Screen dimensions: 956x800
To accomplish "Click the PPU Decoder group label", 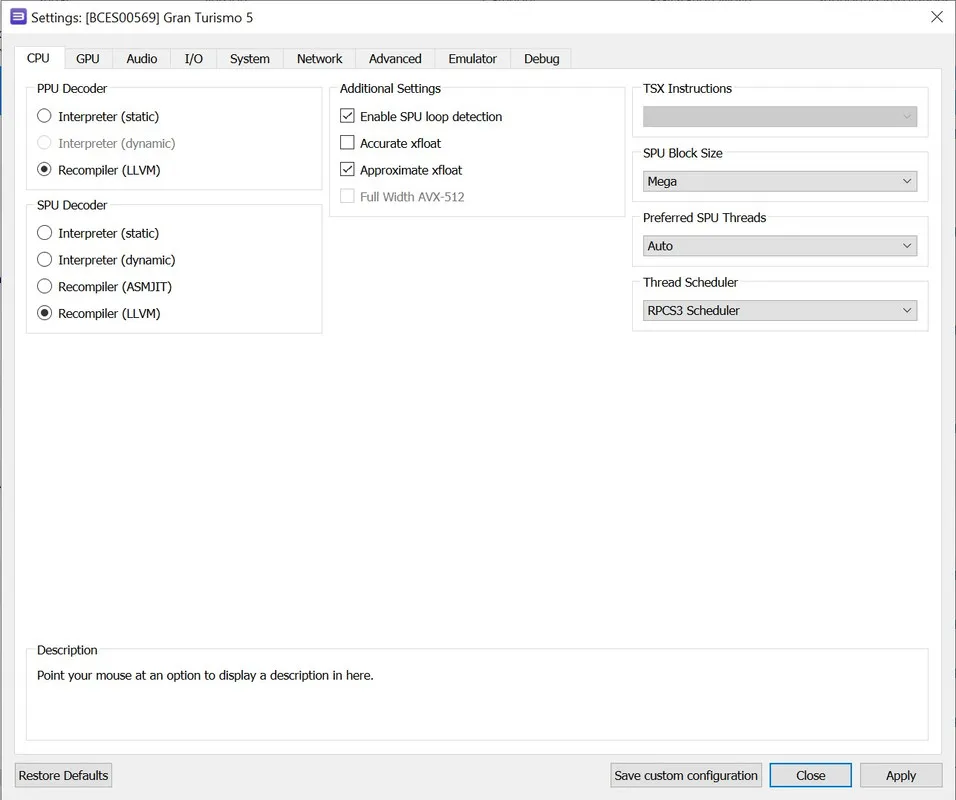I will [x=72, y=88].
